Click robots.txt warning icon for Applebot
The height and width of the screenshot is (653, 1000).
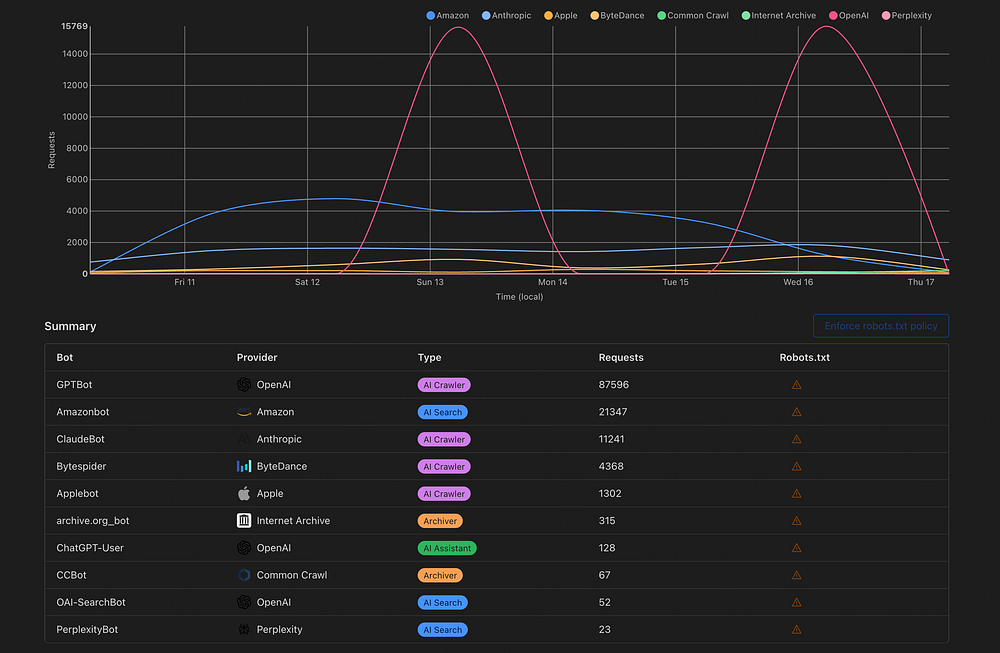tap(797, 494)
